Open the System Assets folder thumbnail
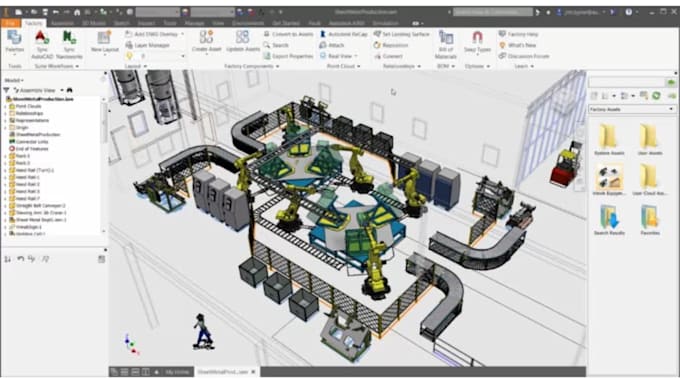This screenshot has width=680, height=383. (x=609, y=139)
